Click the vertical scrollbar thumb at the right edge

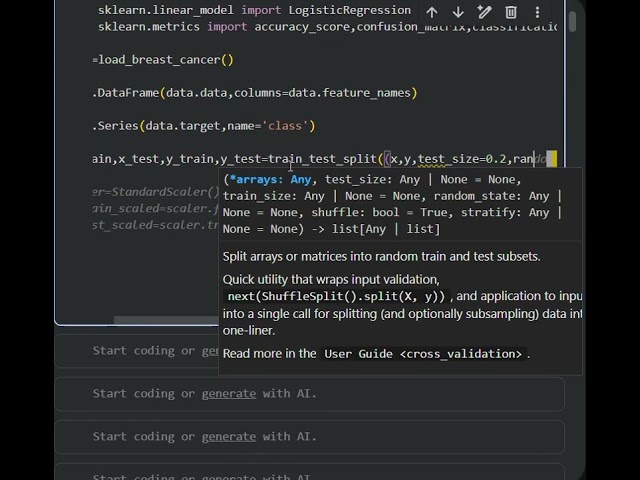point(572,21)
